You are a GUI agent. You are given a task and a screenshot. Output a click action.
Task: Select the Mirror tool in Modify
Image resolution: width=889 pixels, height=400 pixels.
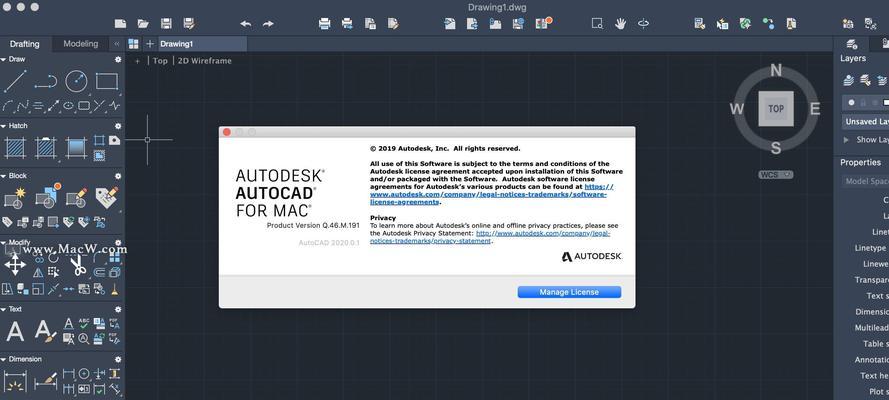pos(38,273)
